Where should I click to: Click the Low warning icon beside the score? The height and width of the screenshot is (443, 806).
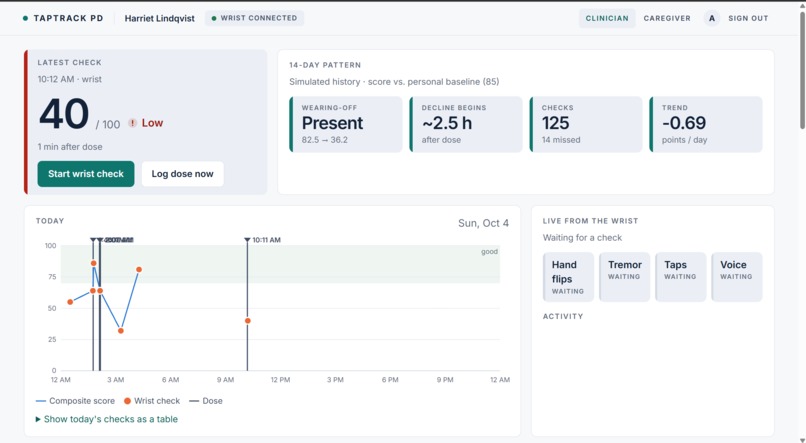pos(133,123)
